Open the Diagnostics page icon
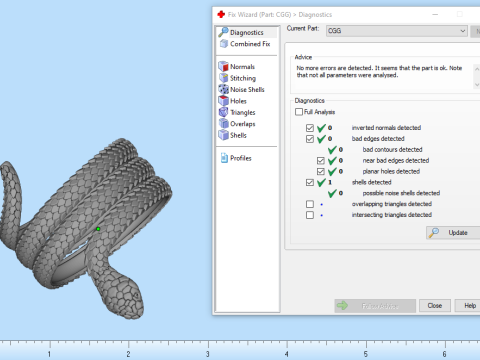 (223, 32)
